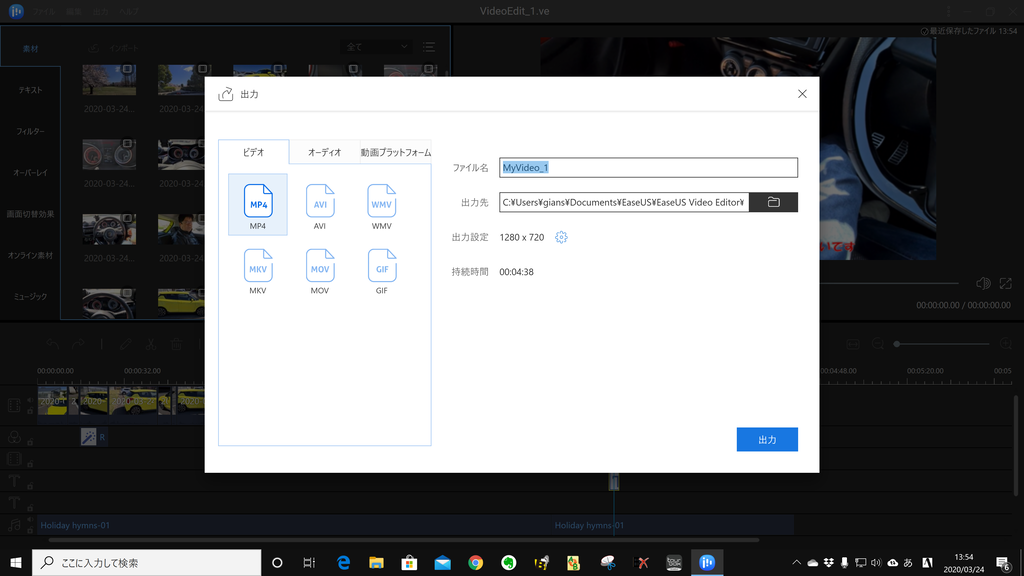
Task: Open the 動画プラットフォーム tab
Action: (x=396, y=152)
